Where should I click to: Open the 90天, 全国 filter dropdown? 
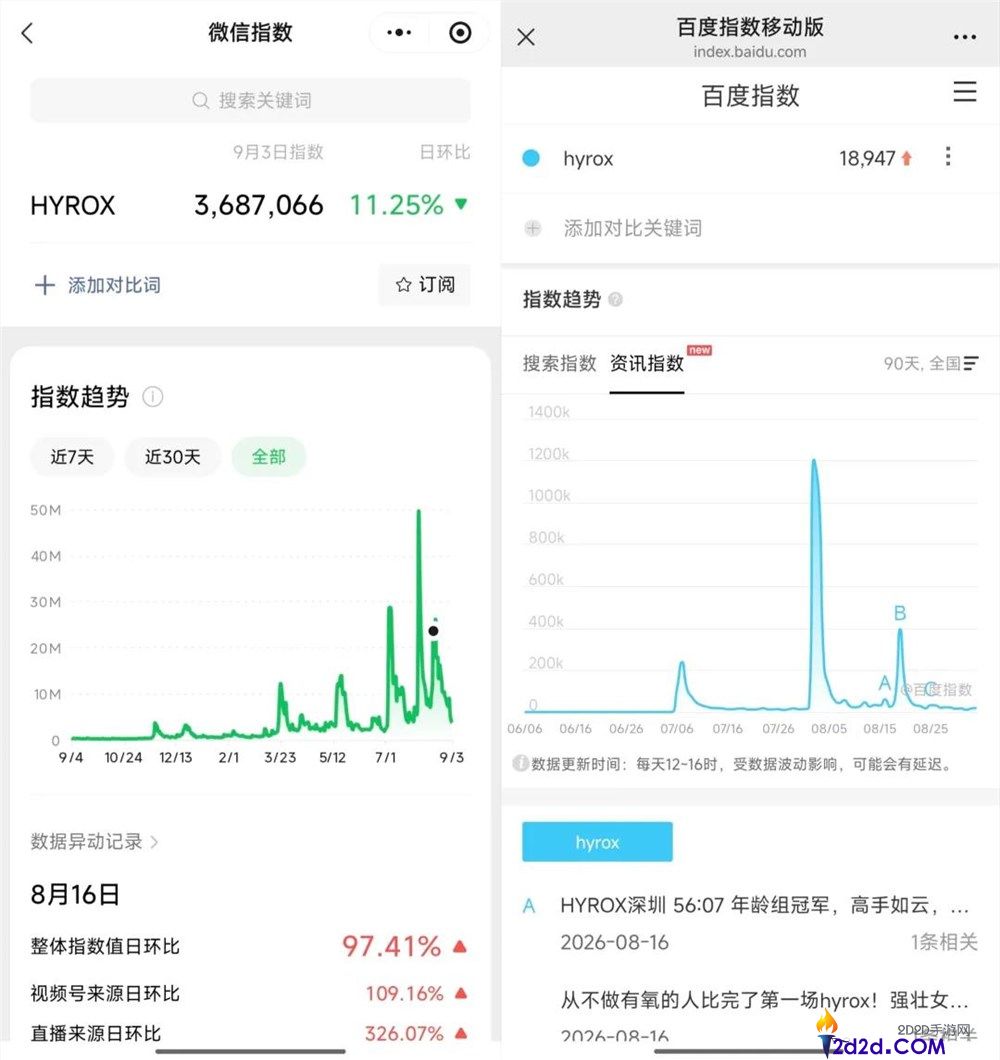pos(930,364)
